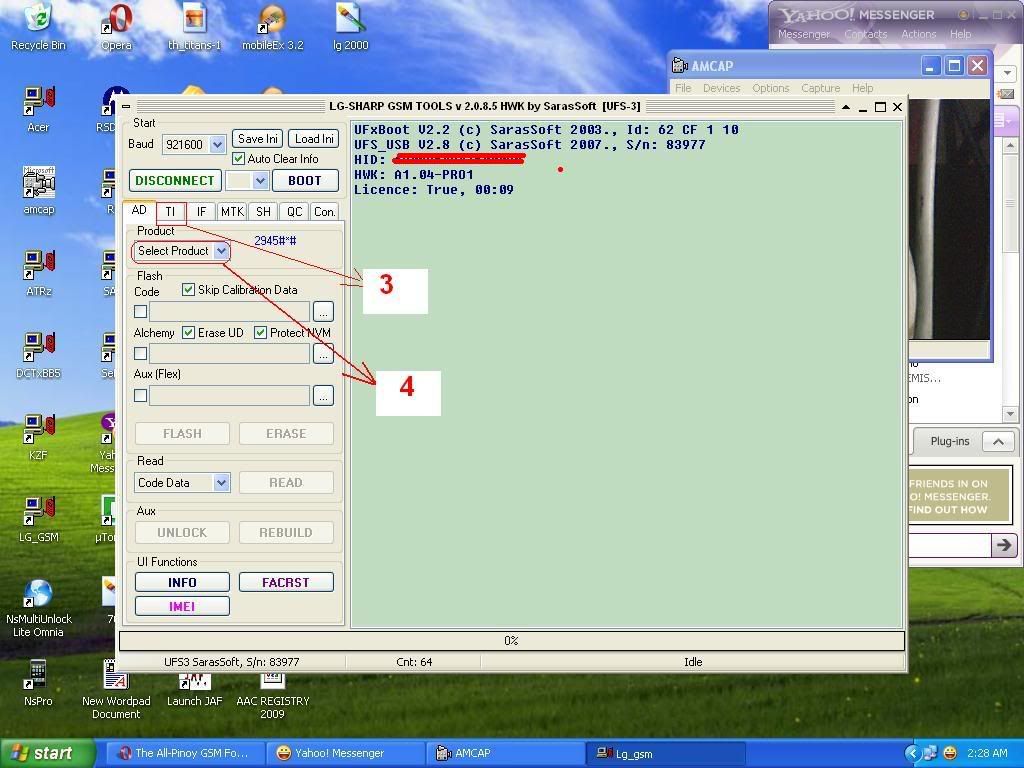Open AMCAP Capture menu
The height and width of the screenshot is (768, 1024).
point(820,88)
